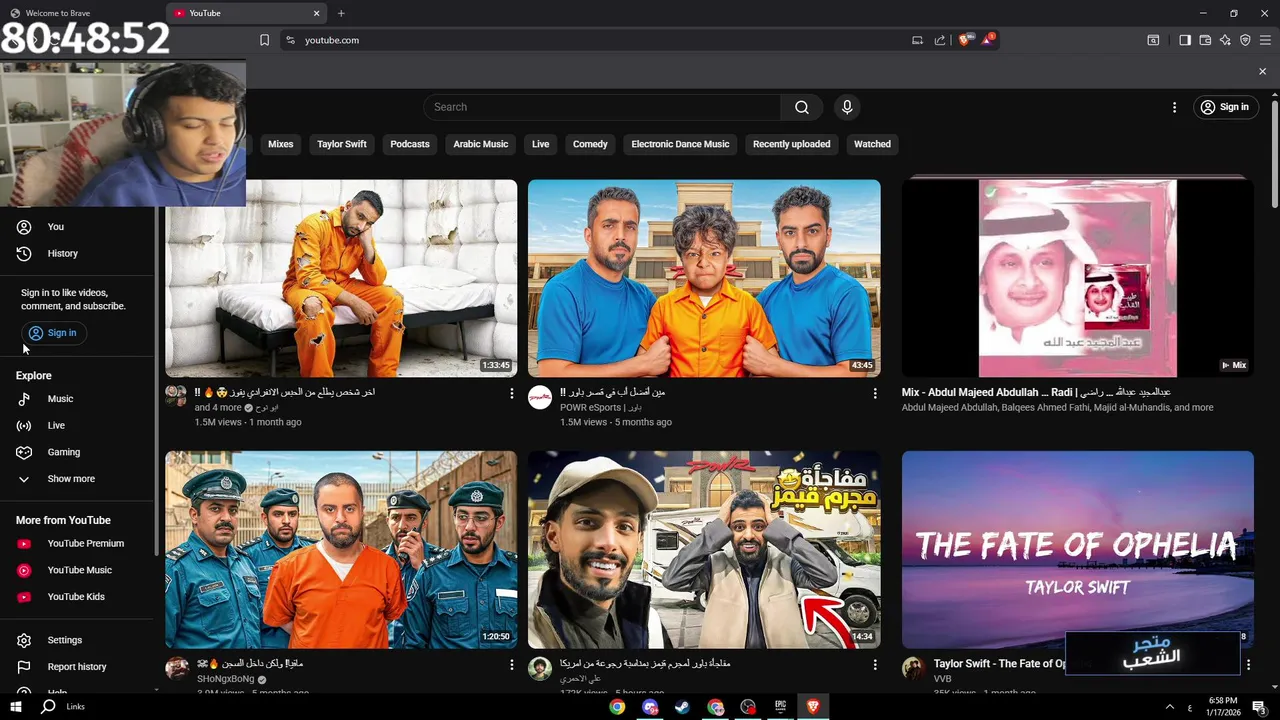Viewport: 1280px width, 720px height.
Task: Select the Arabic Music filter chip
Action: tap(481, 144)
